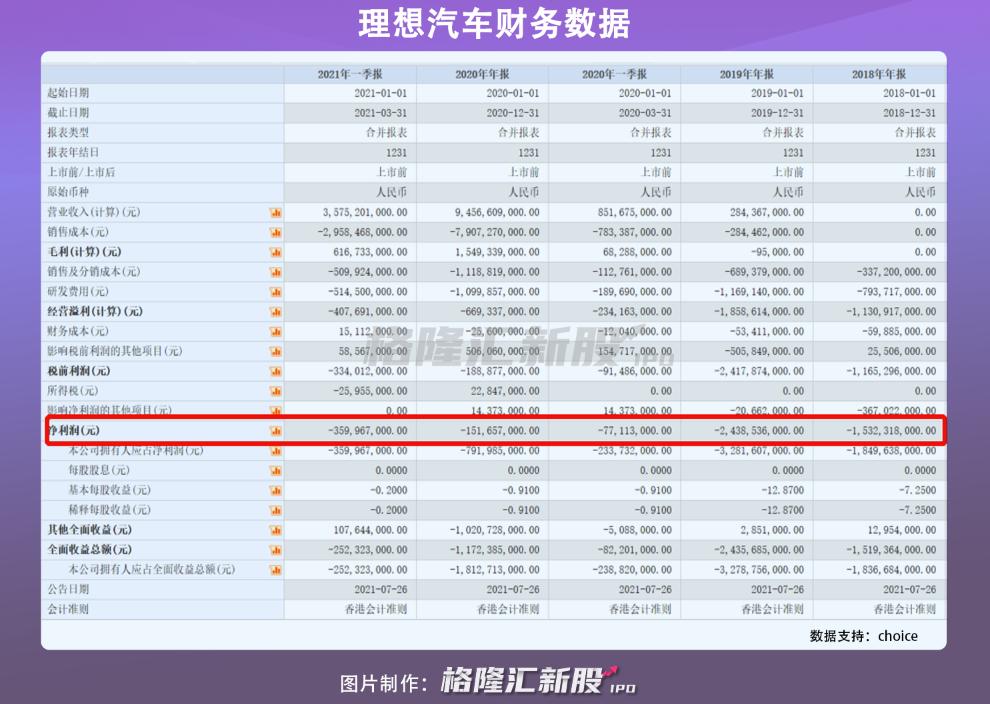This screenshot has width=990, height=704.
Task: Click the 数据支持：choice credit text
Action: (864, 636)
